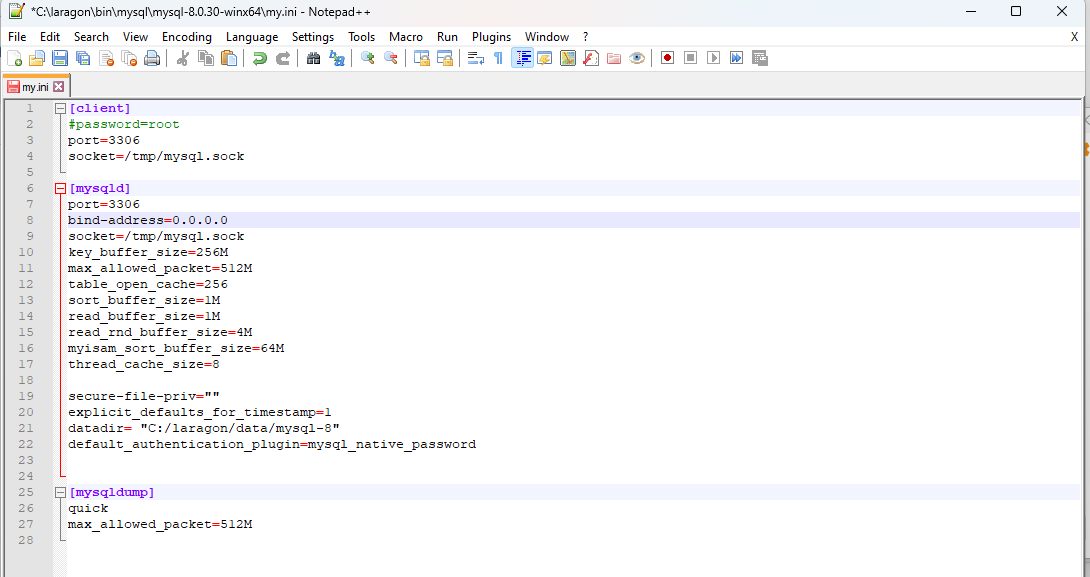Viewport: 1090px width, 577px height.
Task: Open the Language menu
Action: click(252, 37)
